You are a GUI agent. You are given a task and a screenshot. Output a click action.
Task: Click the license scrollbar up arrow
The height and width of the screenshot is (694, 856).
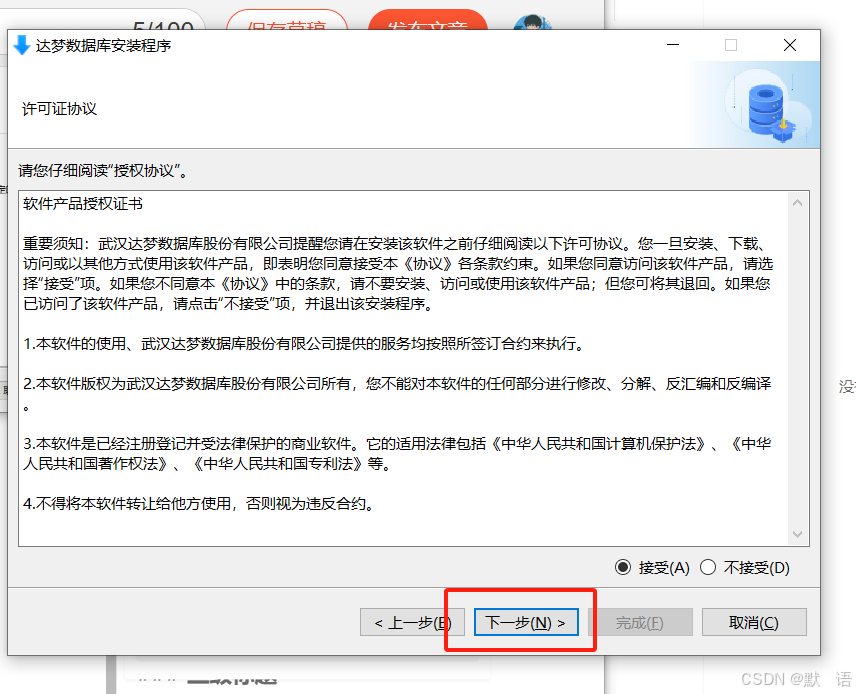[797, 203]
